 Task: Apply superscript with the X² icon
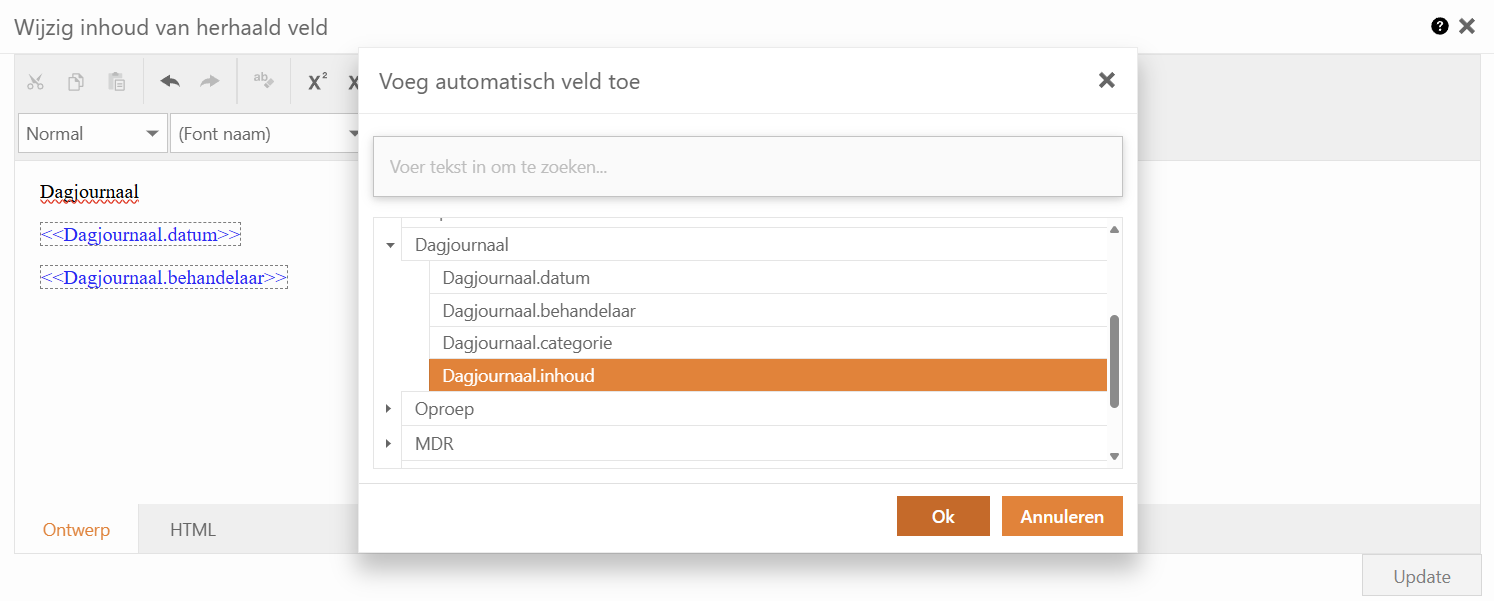[x=317, y=82]
